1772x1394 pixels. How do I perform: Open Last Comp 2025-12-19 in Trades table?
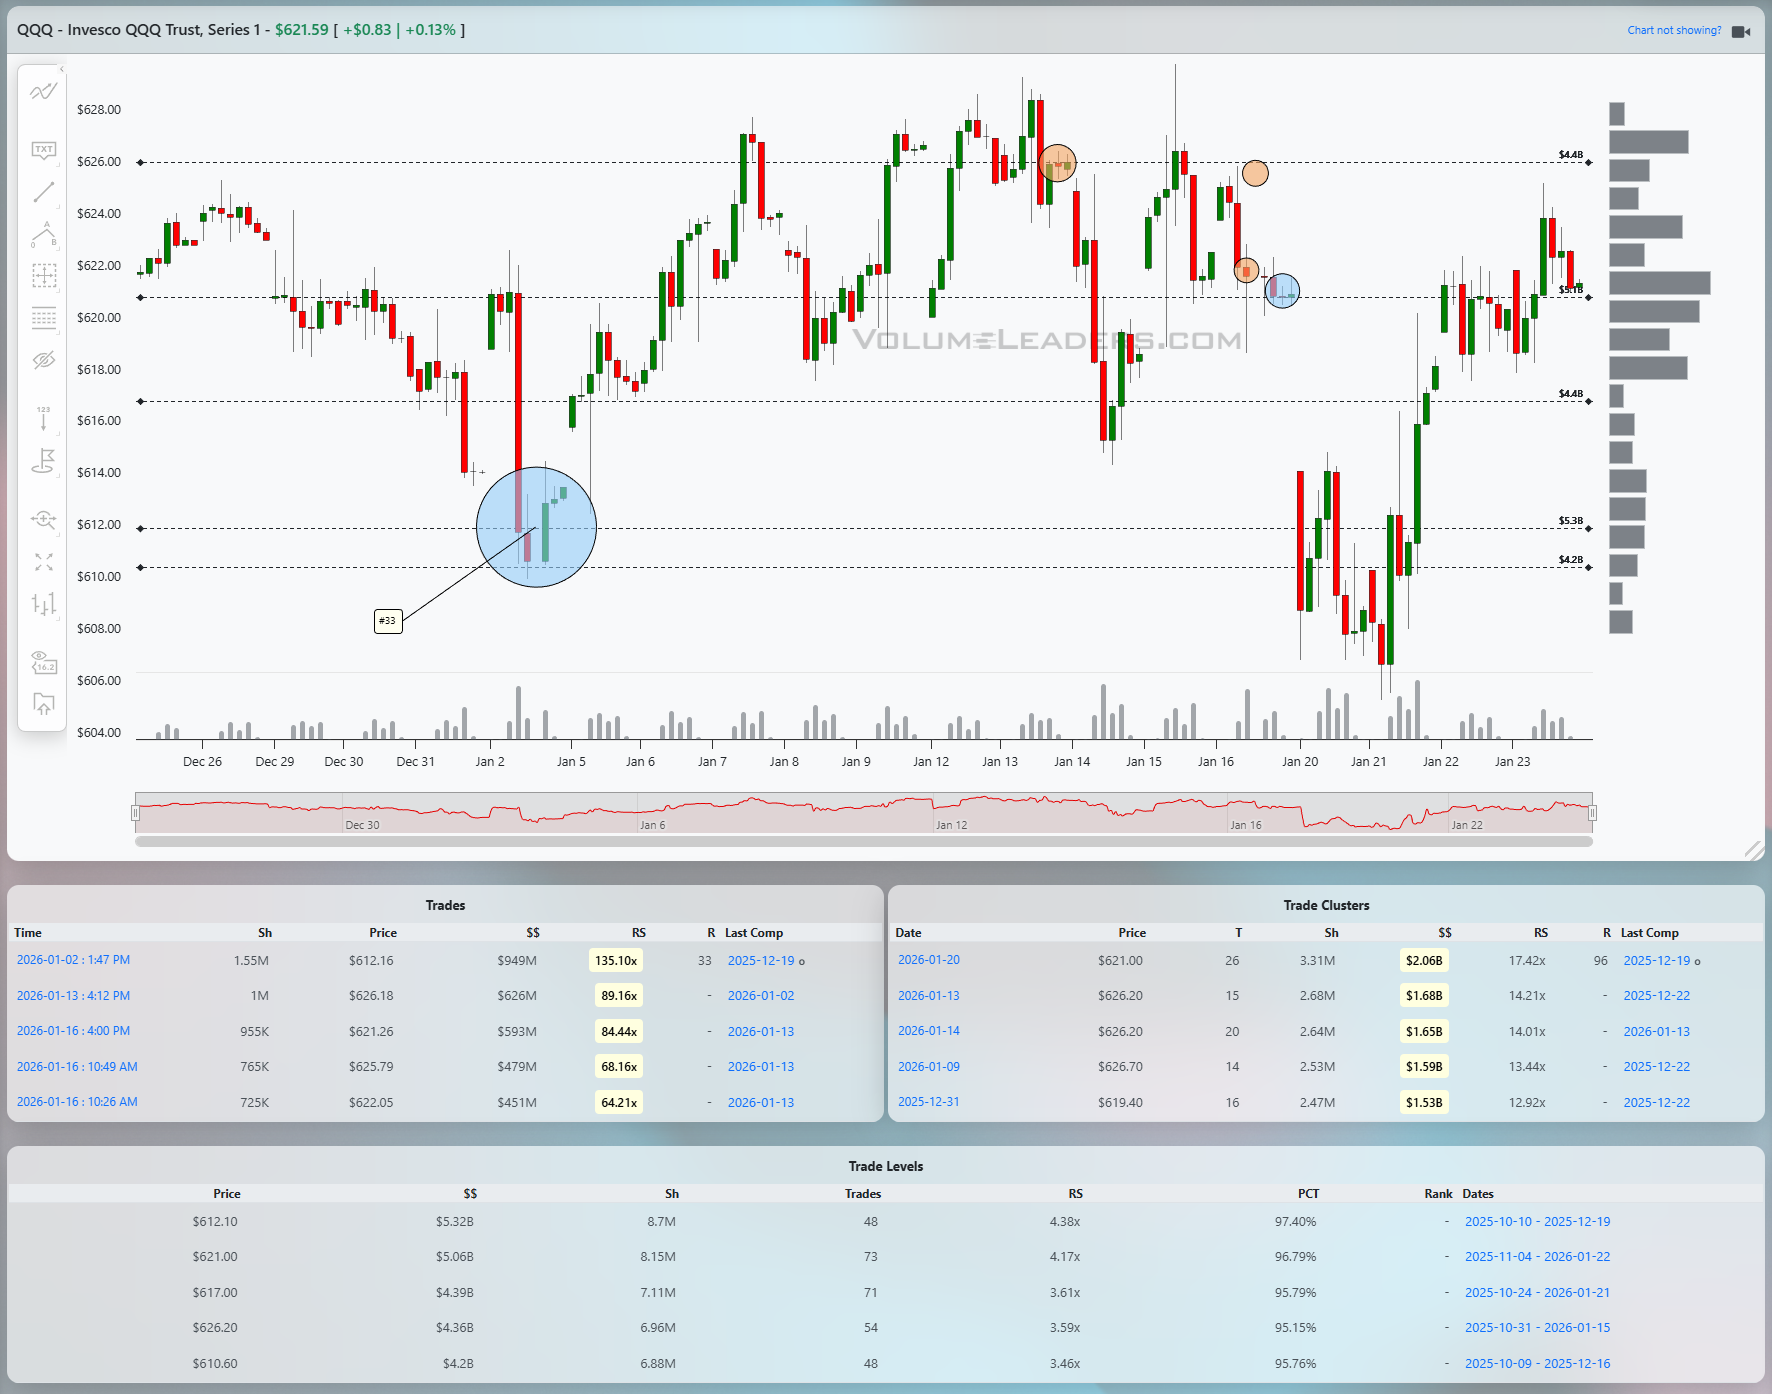click(x=761, y=961)
